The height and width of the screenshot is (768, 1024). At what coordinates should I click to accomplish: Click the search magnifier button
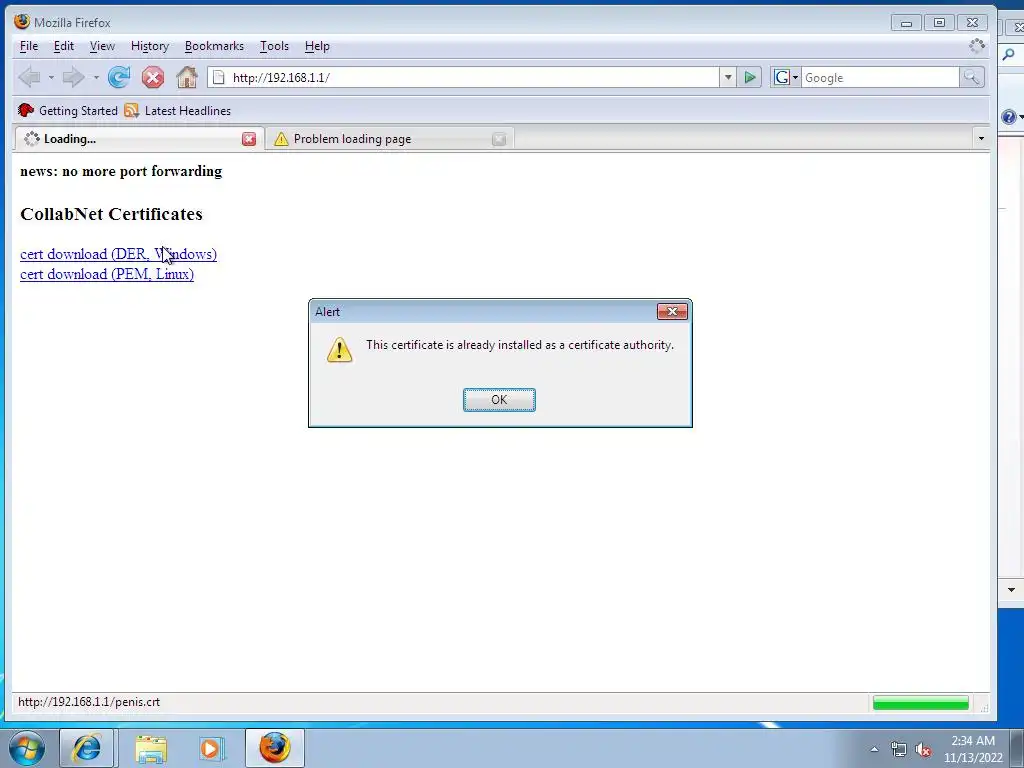(971, 78)
